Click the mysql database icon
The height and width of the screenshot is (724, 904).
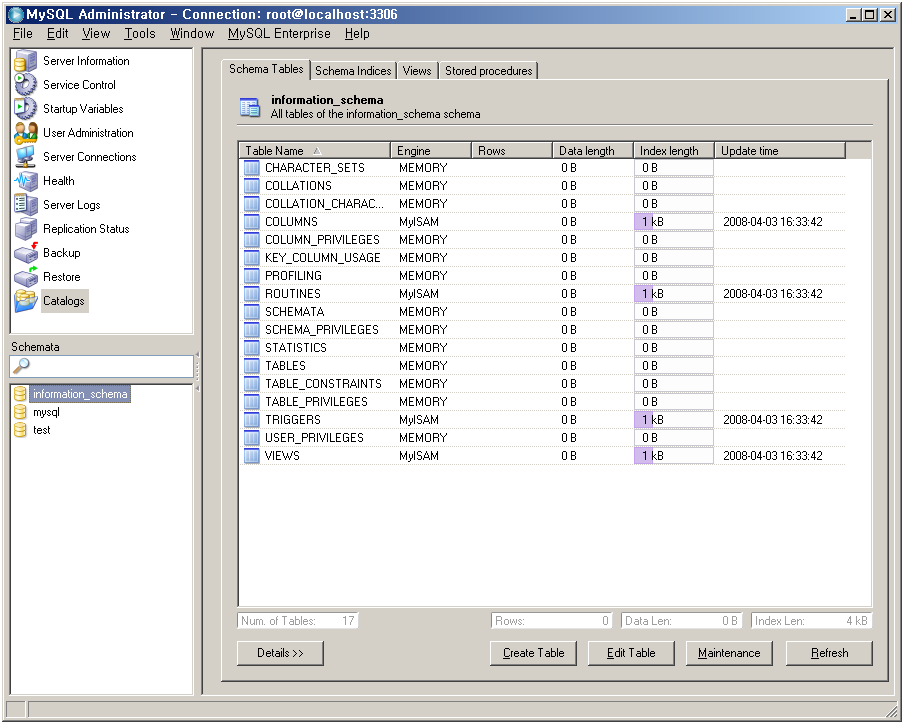tap(20, 412)
